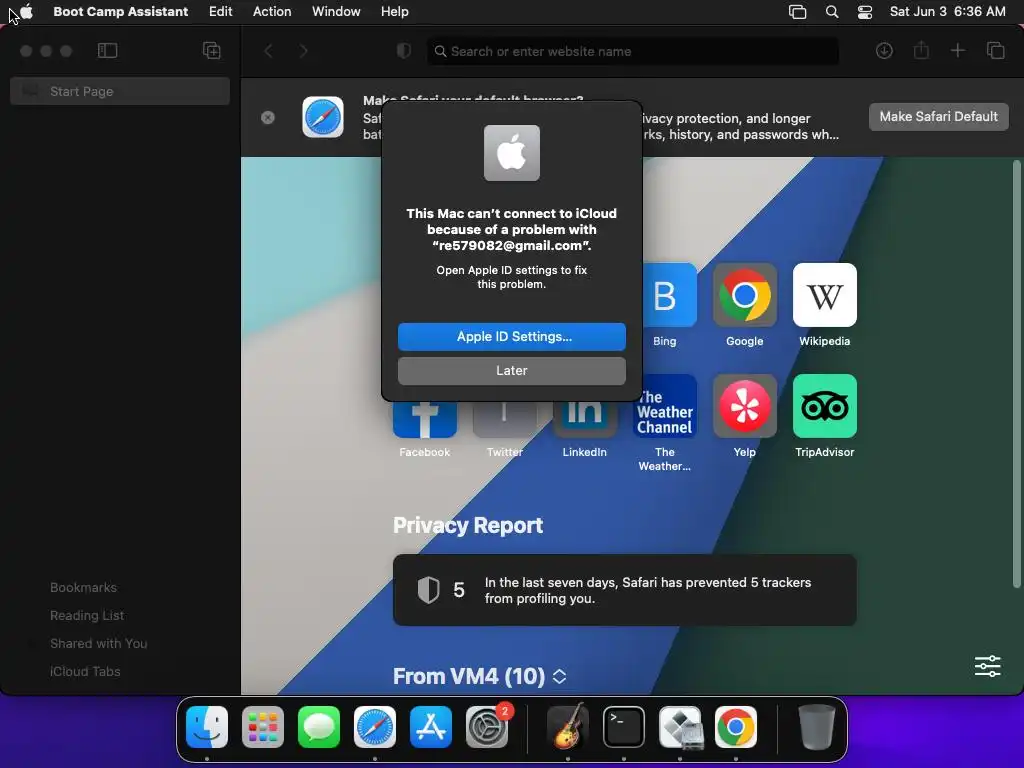Go forward with the forward arrow
The height and width of the screenshot is (768, 1024).
[303, 51]
